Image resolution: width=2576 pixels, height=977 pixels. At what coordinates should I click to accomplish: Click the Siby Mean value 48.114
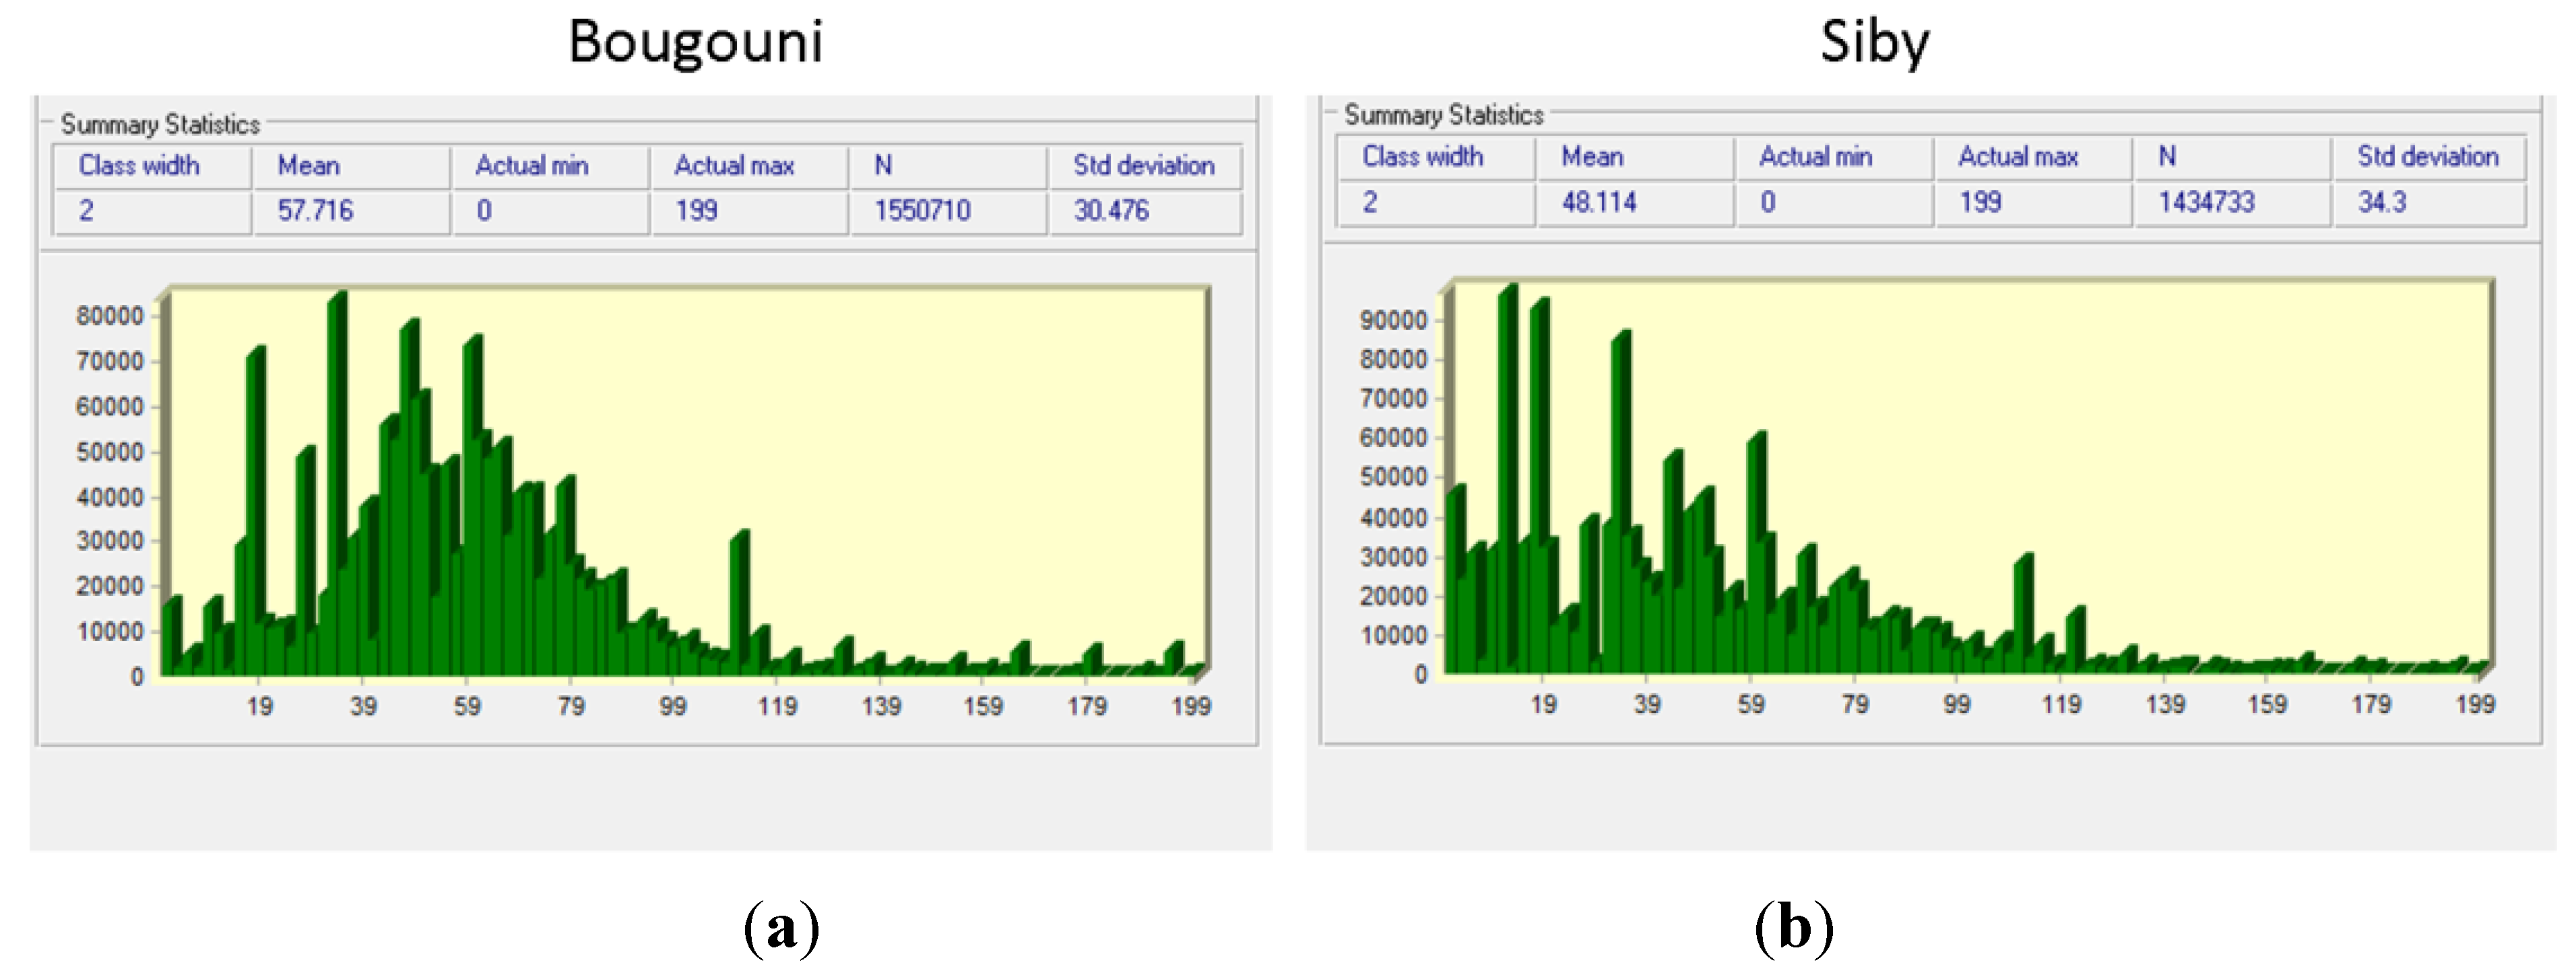(1599, 203)
